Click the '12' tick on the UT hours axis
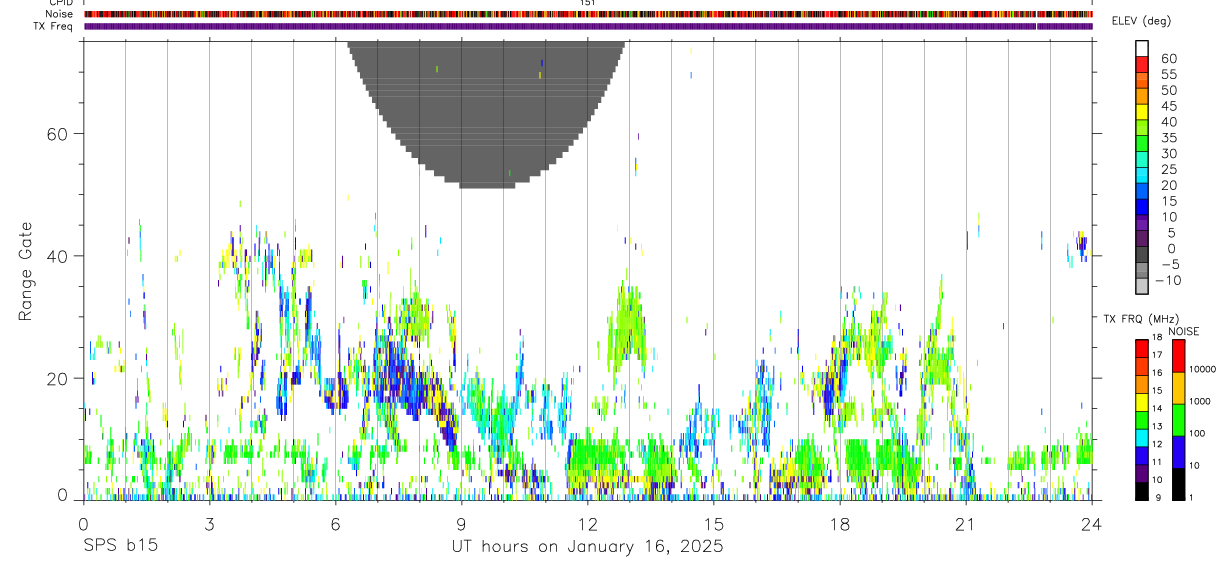The image size is (1228, 567). [588, 523]
